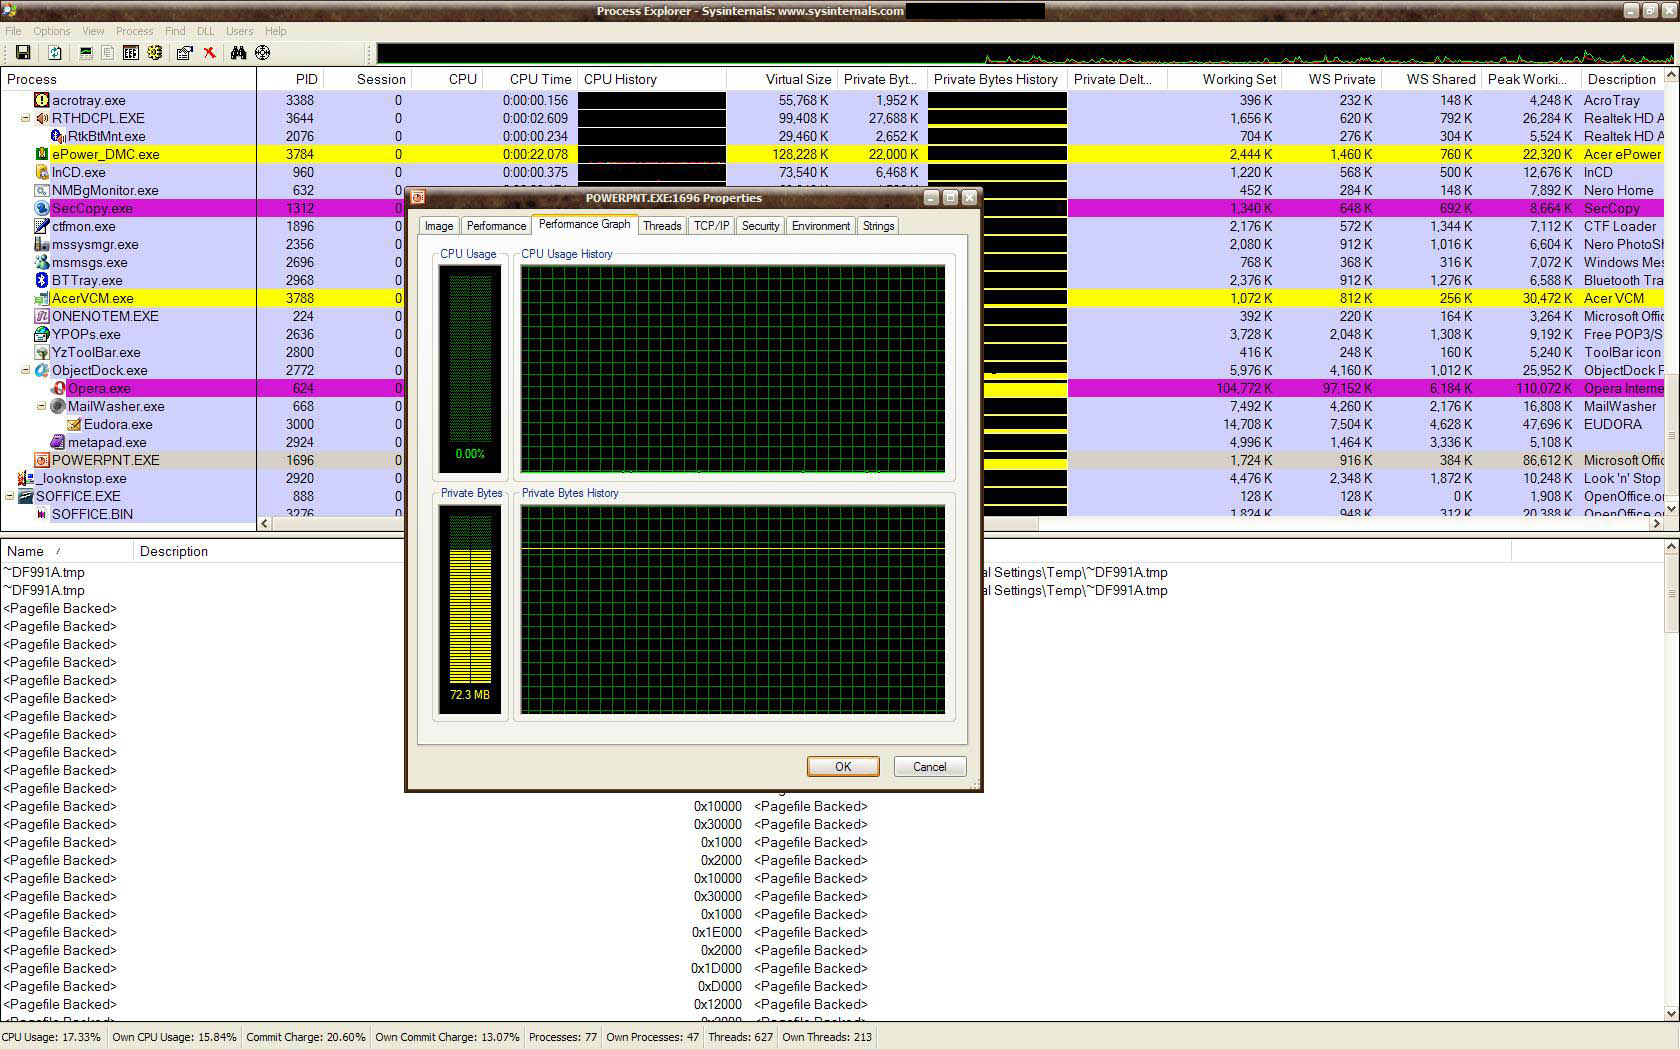The width and height of the screenshot is (1680, 1050).
Task: Click the msmsgs.exe messenger icon
Action: click(42, 262)
